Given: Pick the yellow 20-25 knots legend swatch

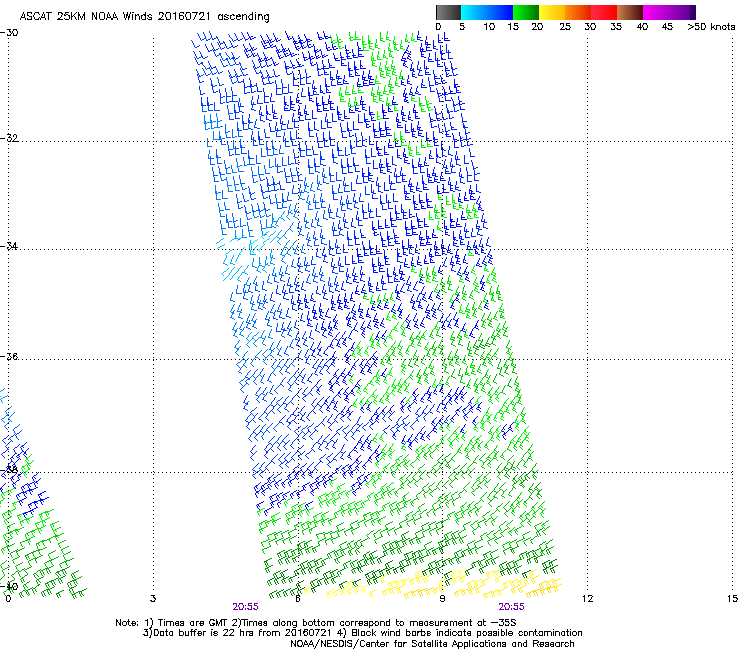Looking at the screenshot, I should pyautogui.click(x=552, y=12).
